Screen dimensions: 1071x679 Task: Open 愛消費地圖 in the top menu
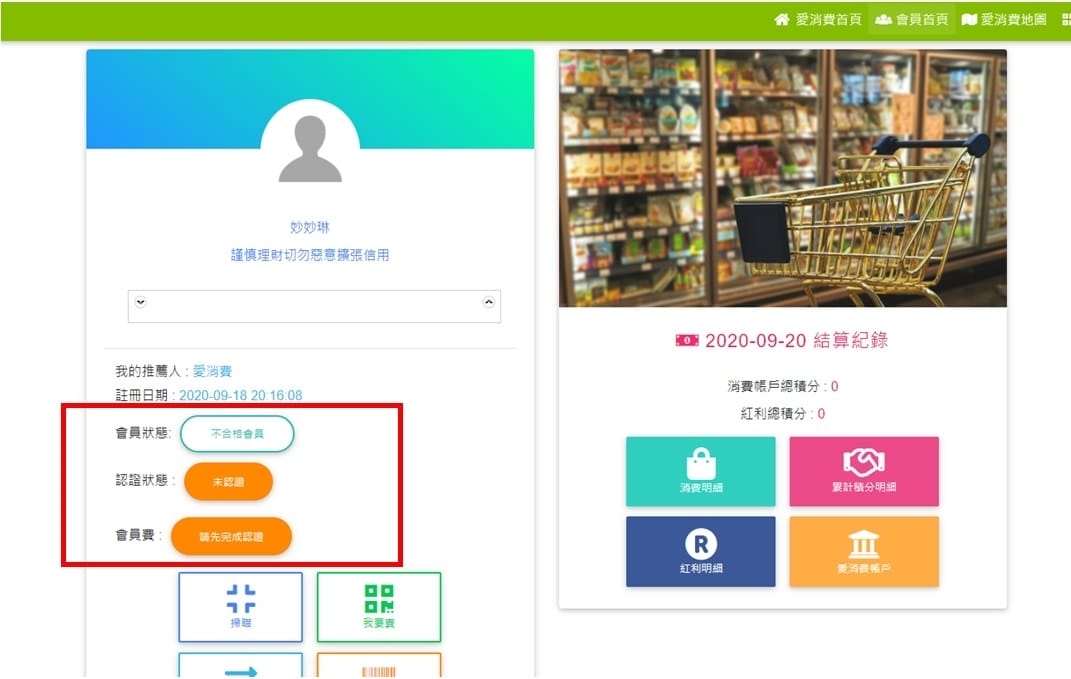(1004, 20)
